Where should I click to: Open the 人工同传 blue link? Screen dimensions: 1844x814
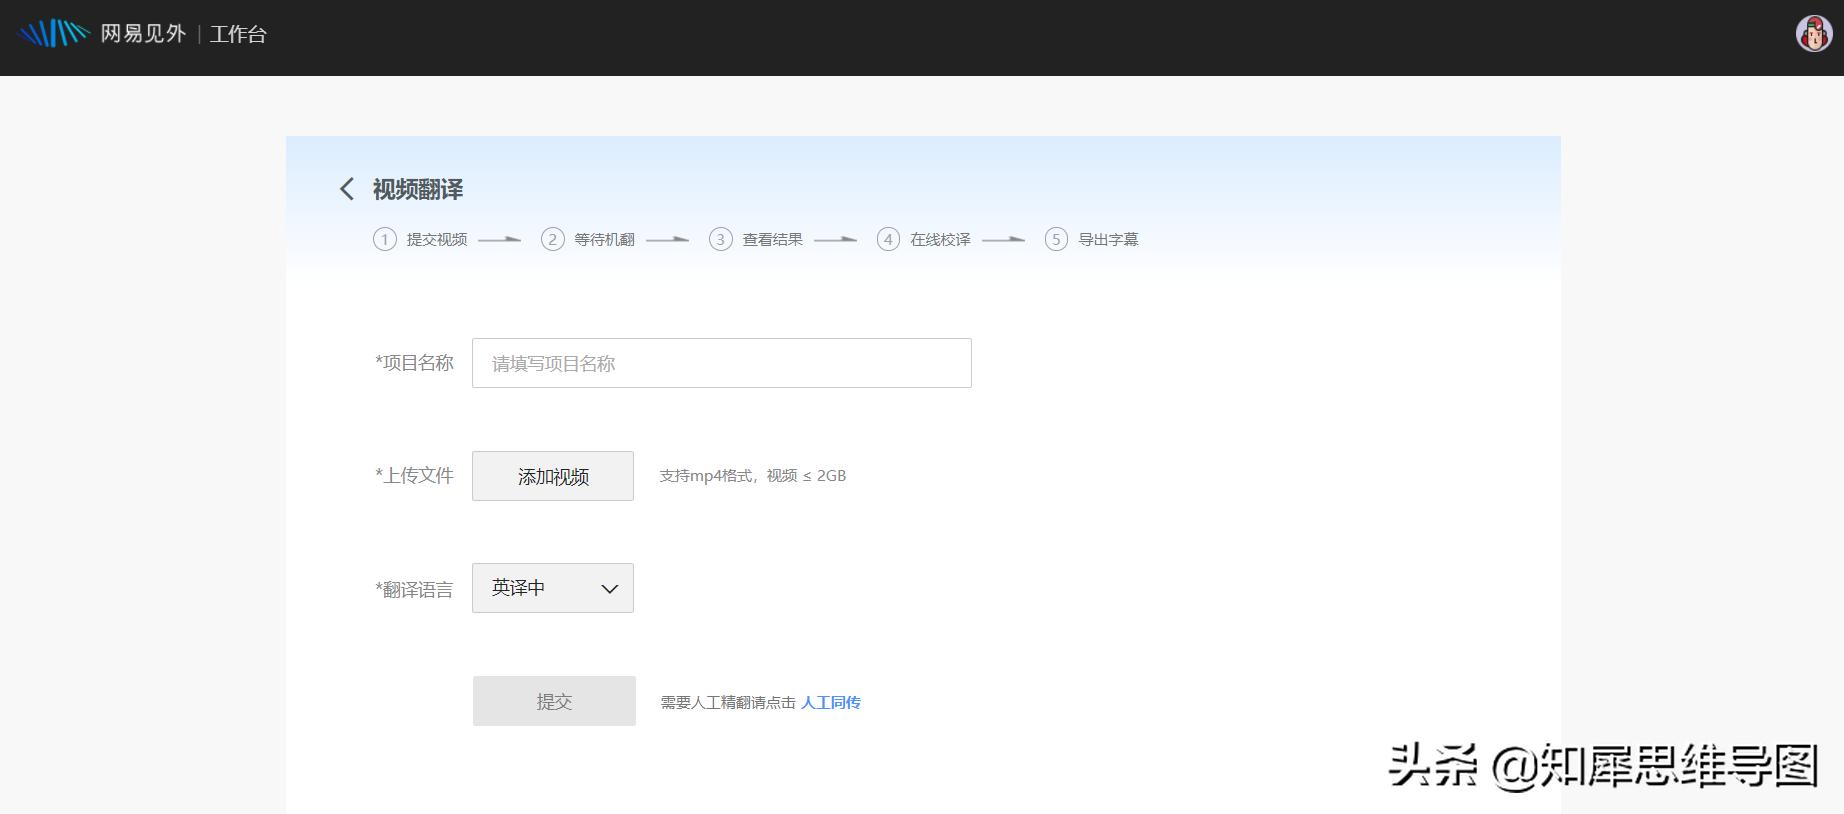(x=830, y=702)
